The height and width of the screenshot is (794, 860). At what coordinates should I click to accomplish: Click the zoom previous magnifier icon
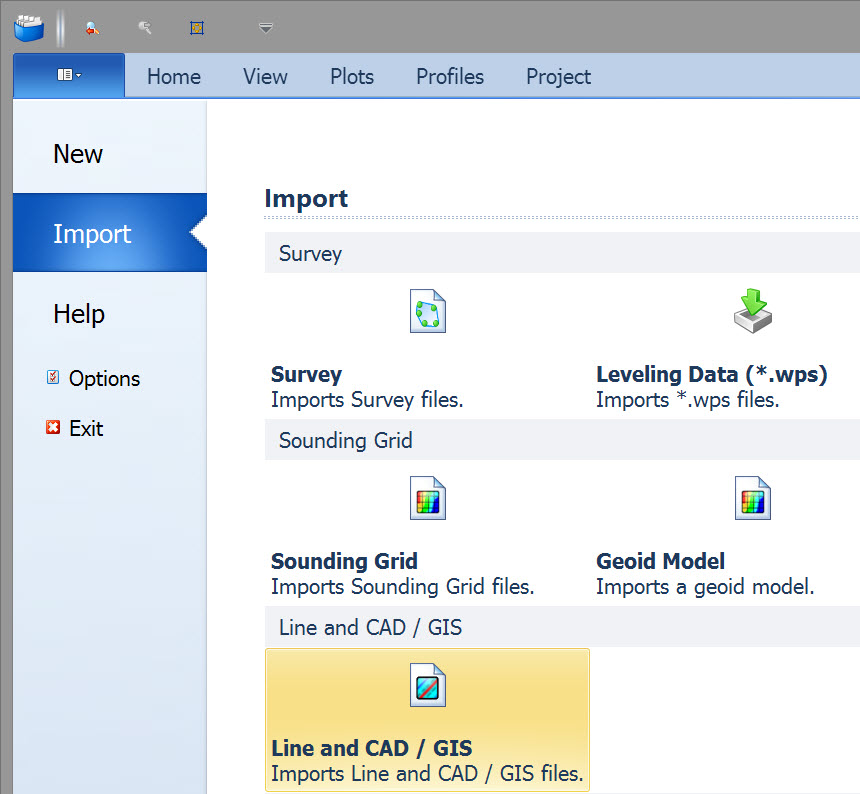pyautogui.click(x=92, y=28)
